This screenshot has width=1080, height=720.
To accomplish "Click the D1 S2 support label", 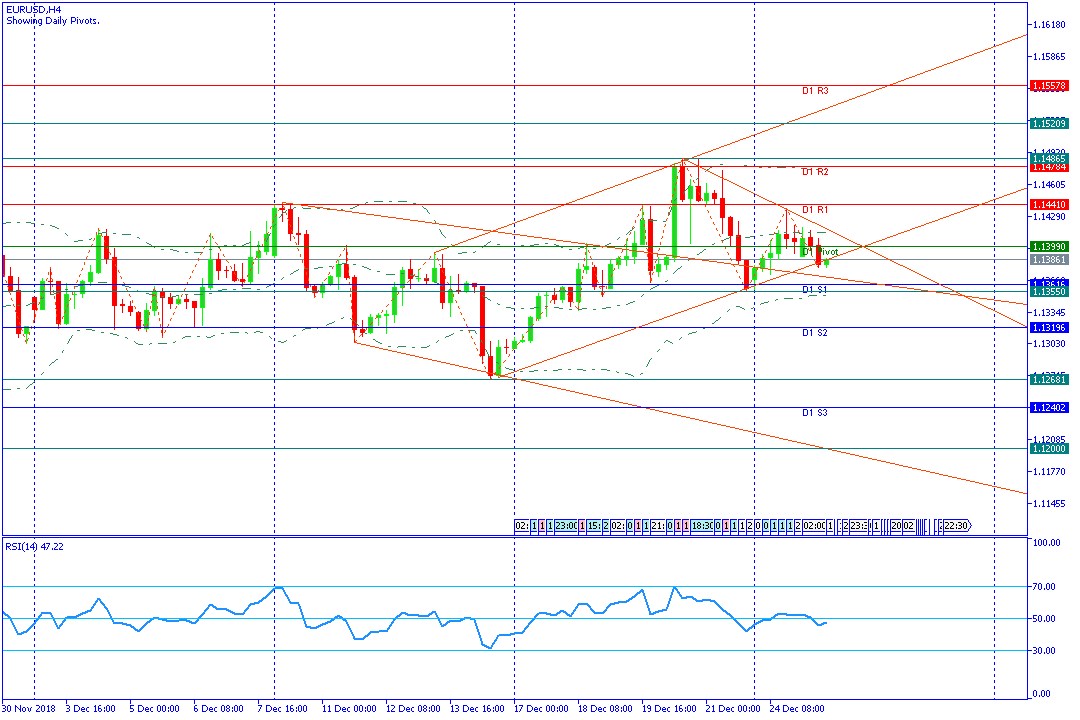I will [815, 333].
